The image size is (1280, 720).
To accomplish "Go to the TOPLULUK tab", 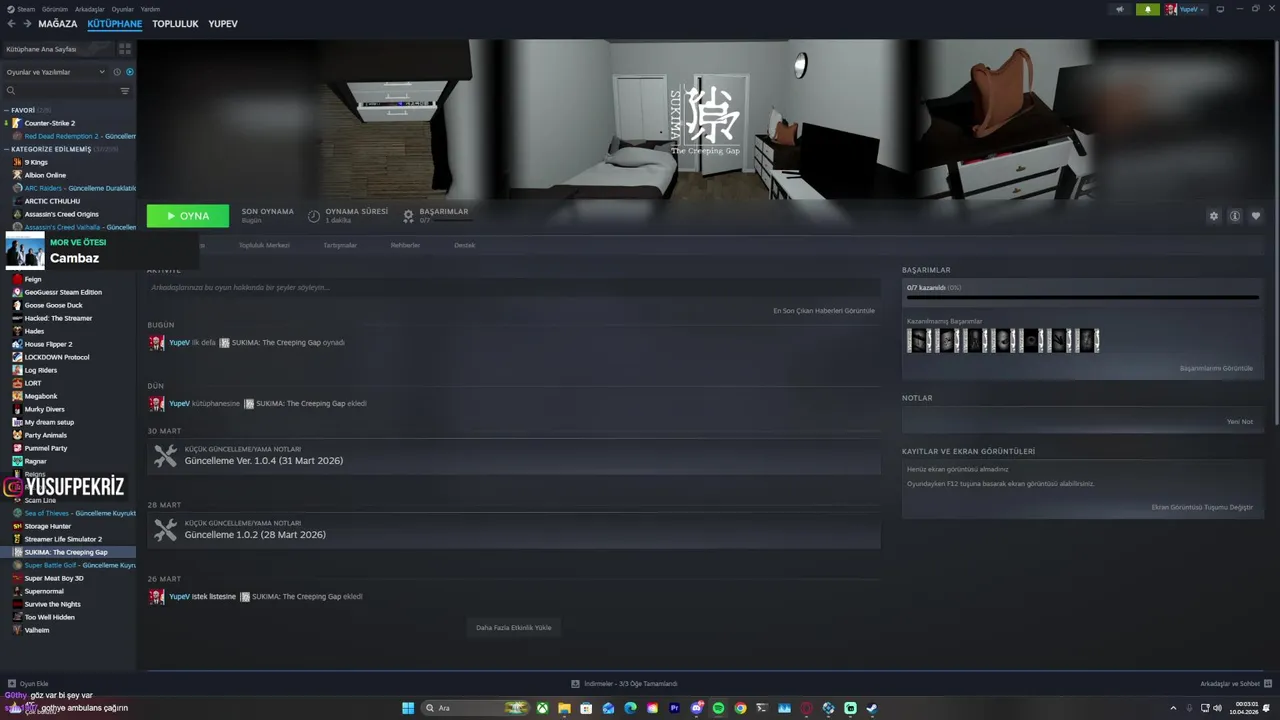I will click(x=175, y=24).
